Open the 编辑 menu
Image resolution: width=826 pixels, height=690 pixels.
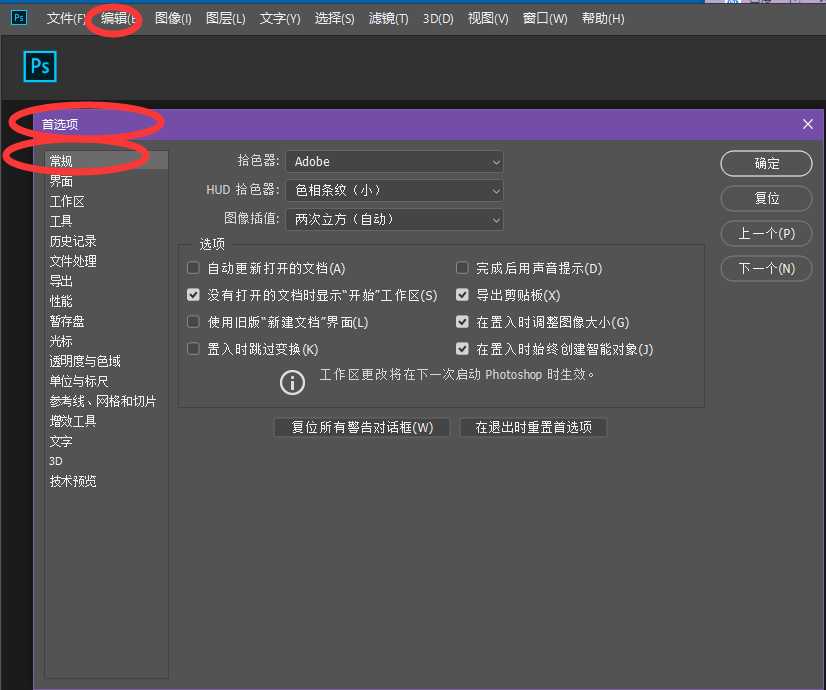[119, 18]
